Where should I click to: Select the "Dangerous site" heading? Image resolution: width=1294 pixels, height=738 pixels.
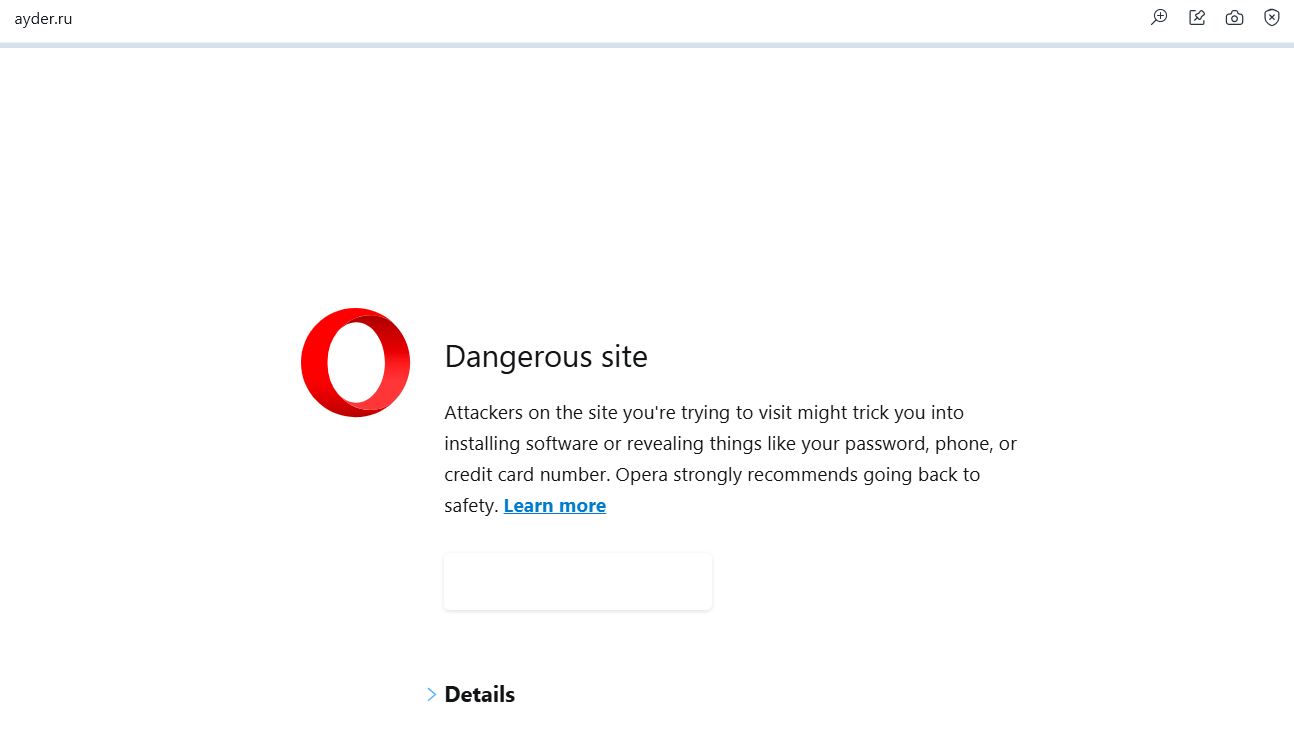pyautogui.click(x=546, y=356)
